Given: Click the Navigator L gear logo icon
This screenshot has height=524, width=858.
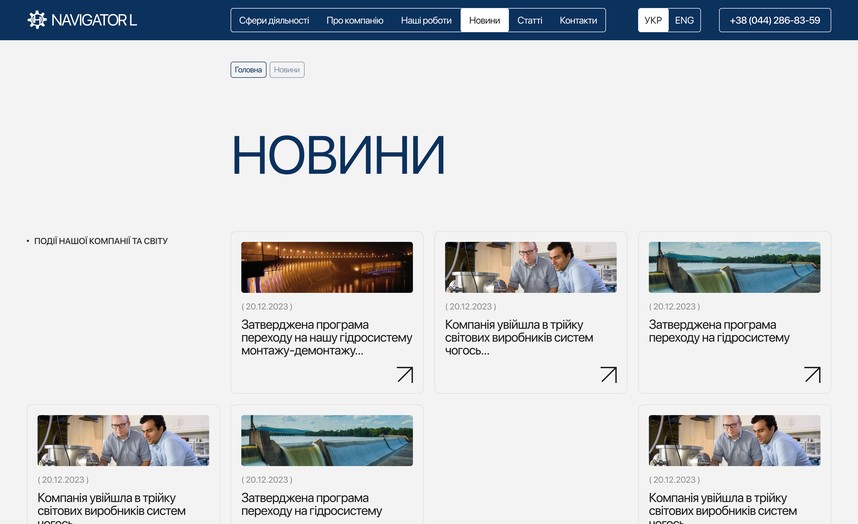Looking at the screenshot, I should click(x=37, y=20).
